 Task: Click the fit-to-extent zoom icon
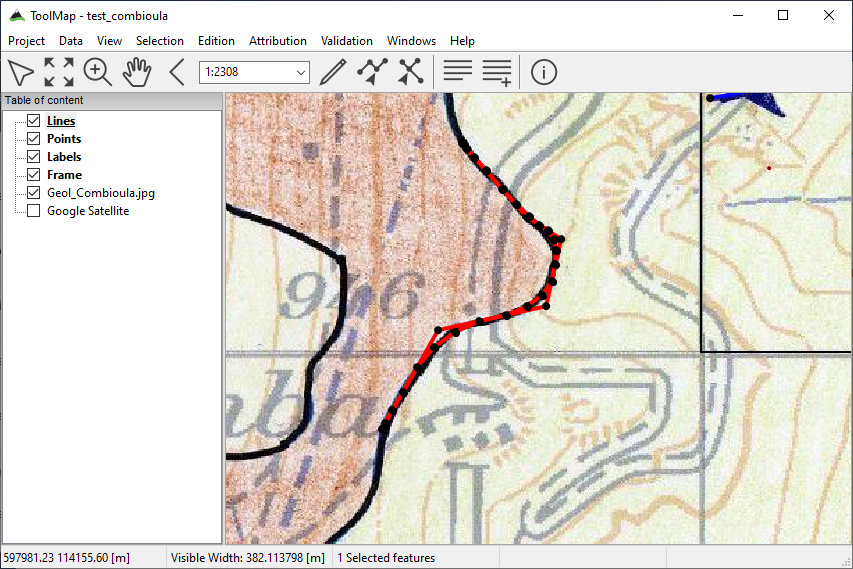[59, 72]
